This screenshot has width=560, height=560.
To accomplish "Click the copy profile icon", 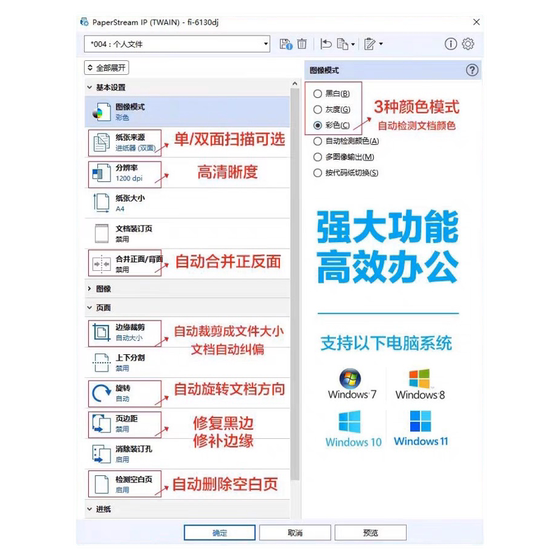I will 342,44.
